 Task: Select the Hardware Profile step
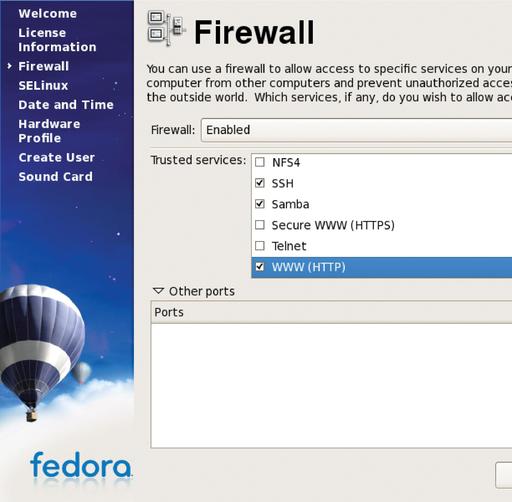pyautogui.click(x=49, y=131)
